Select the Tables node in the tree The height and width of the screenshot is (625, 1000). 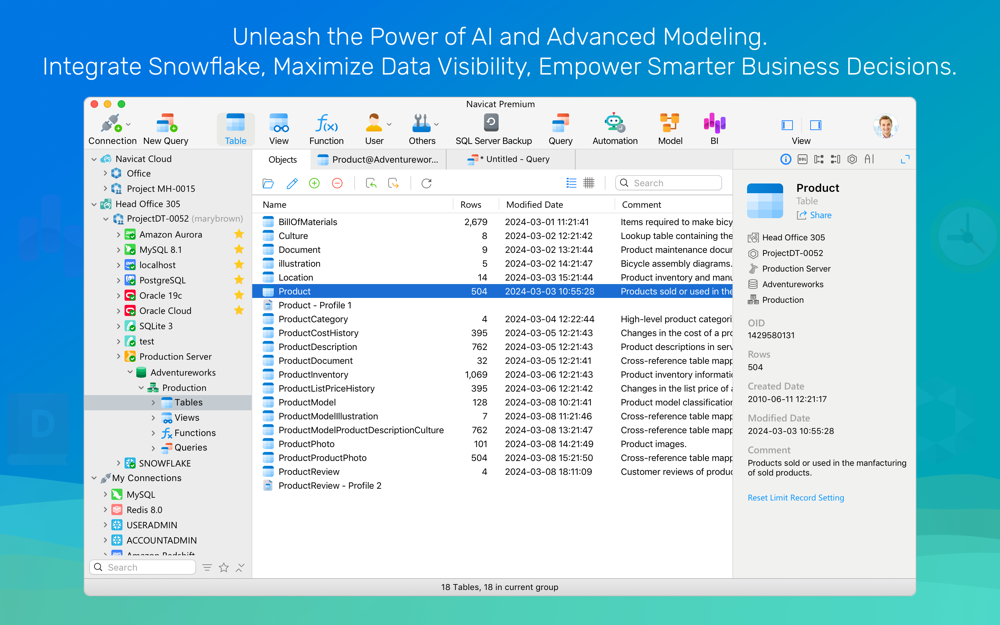pyautogui.click(x=168, y=402)
